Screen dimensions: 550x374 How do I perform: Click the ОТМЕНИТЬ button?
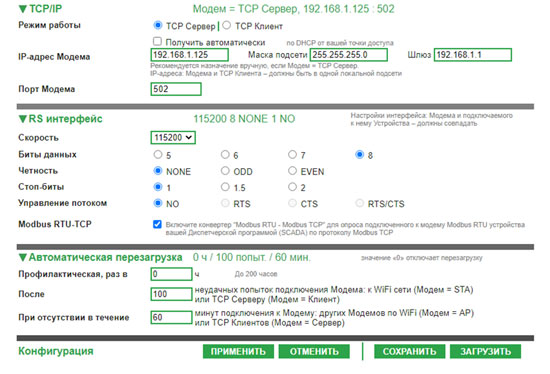point(314,352)
